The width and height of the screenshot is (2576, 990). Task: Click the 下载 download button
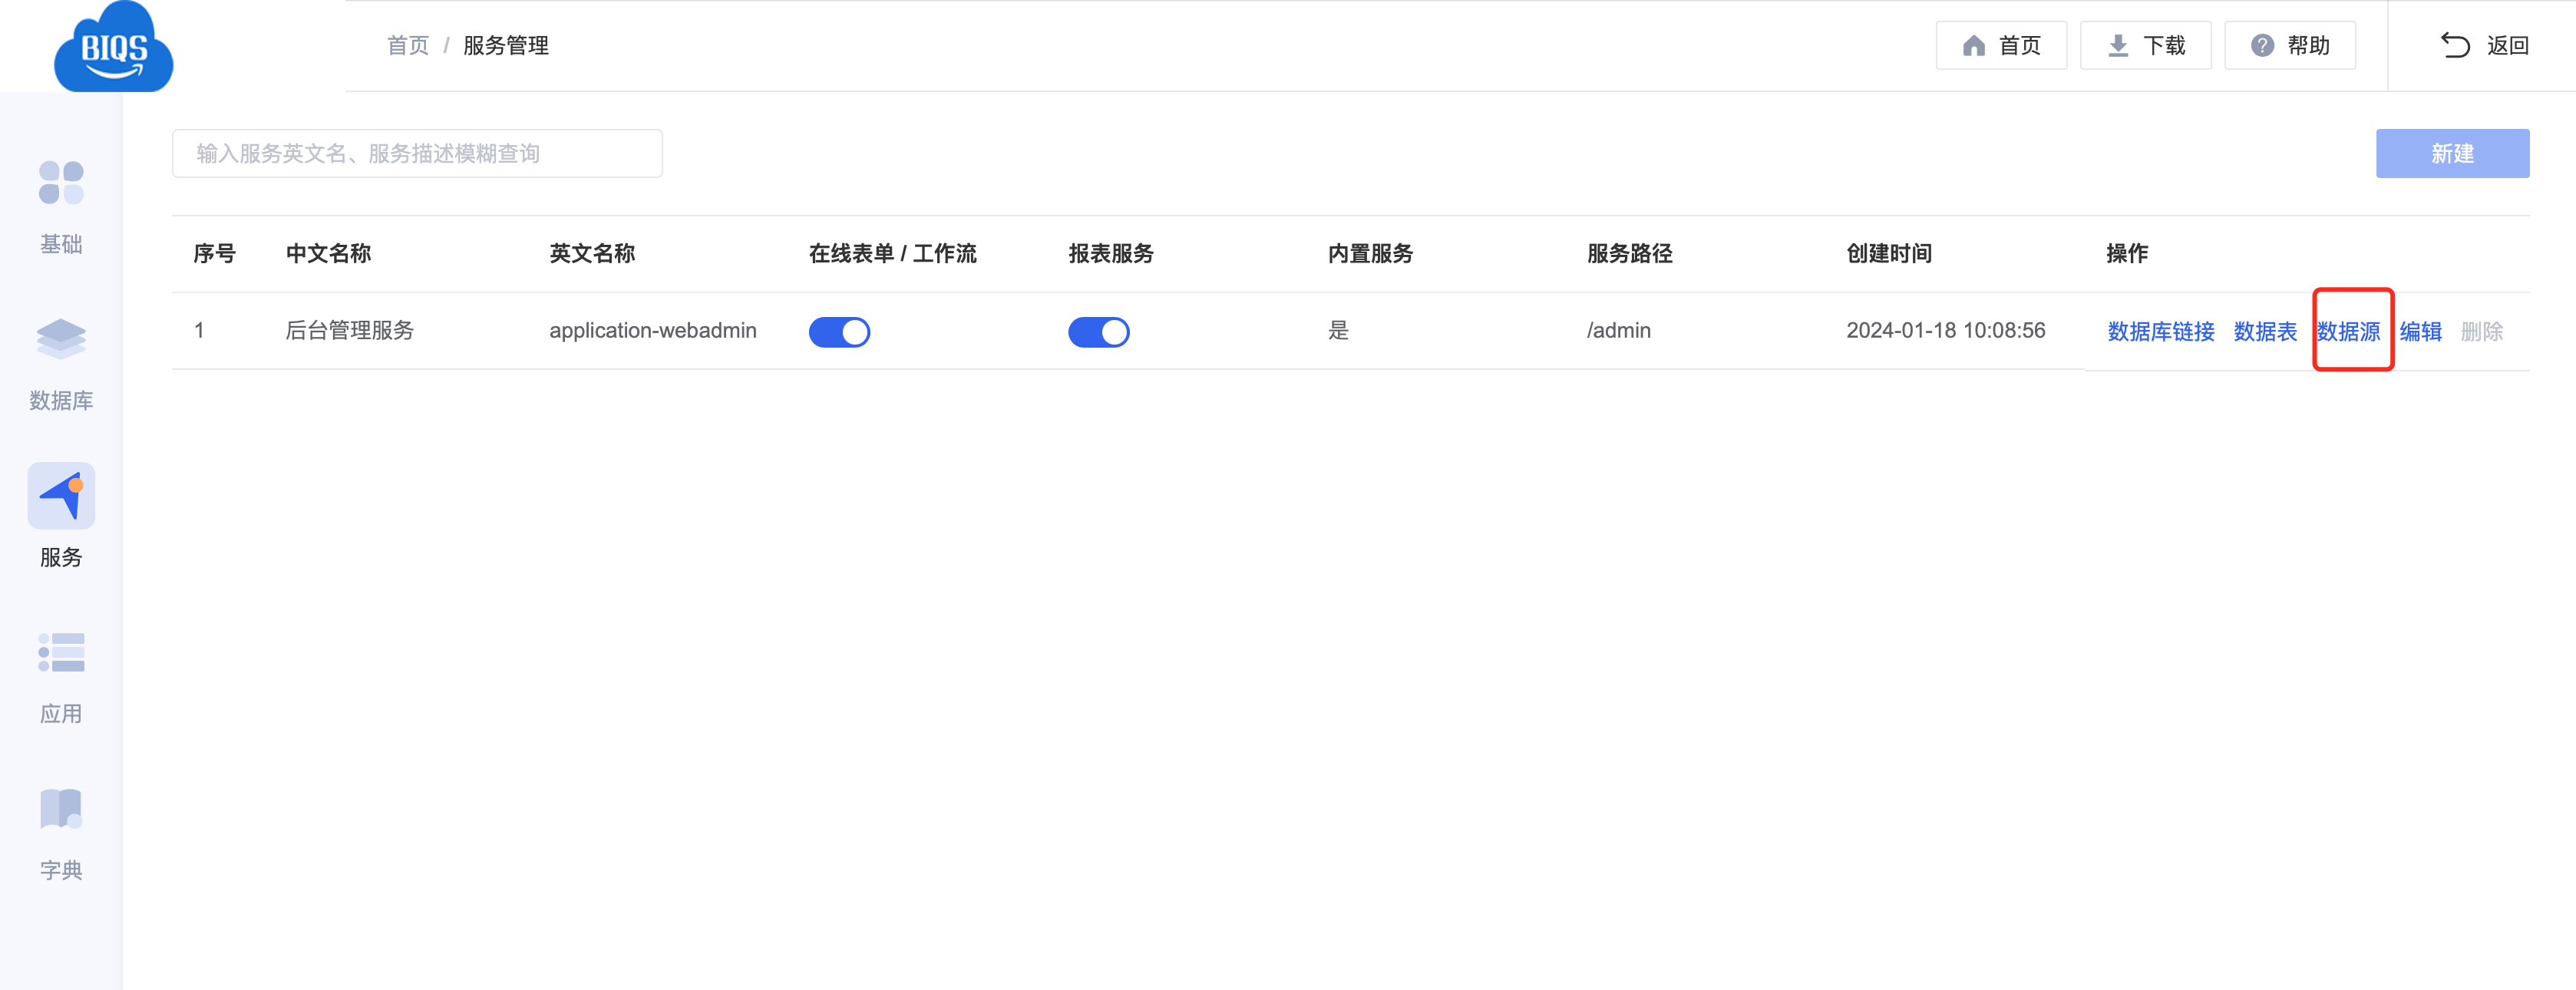click(2145, 46)
